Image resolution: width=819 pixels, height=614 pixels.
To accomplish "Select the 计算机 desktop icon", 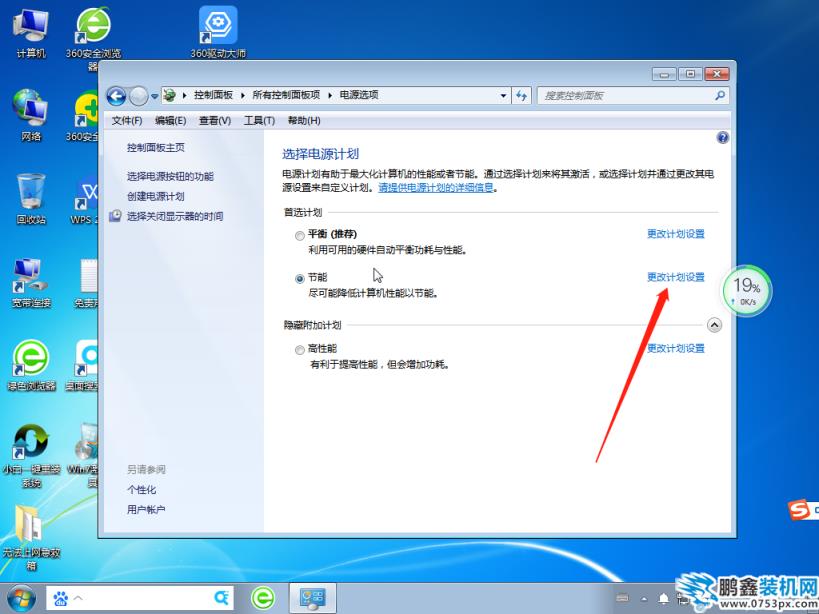I will pyautogui.click(x=31, y=34).
